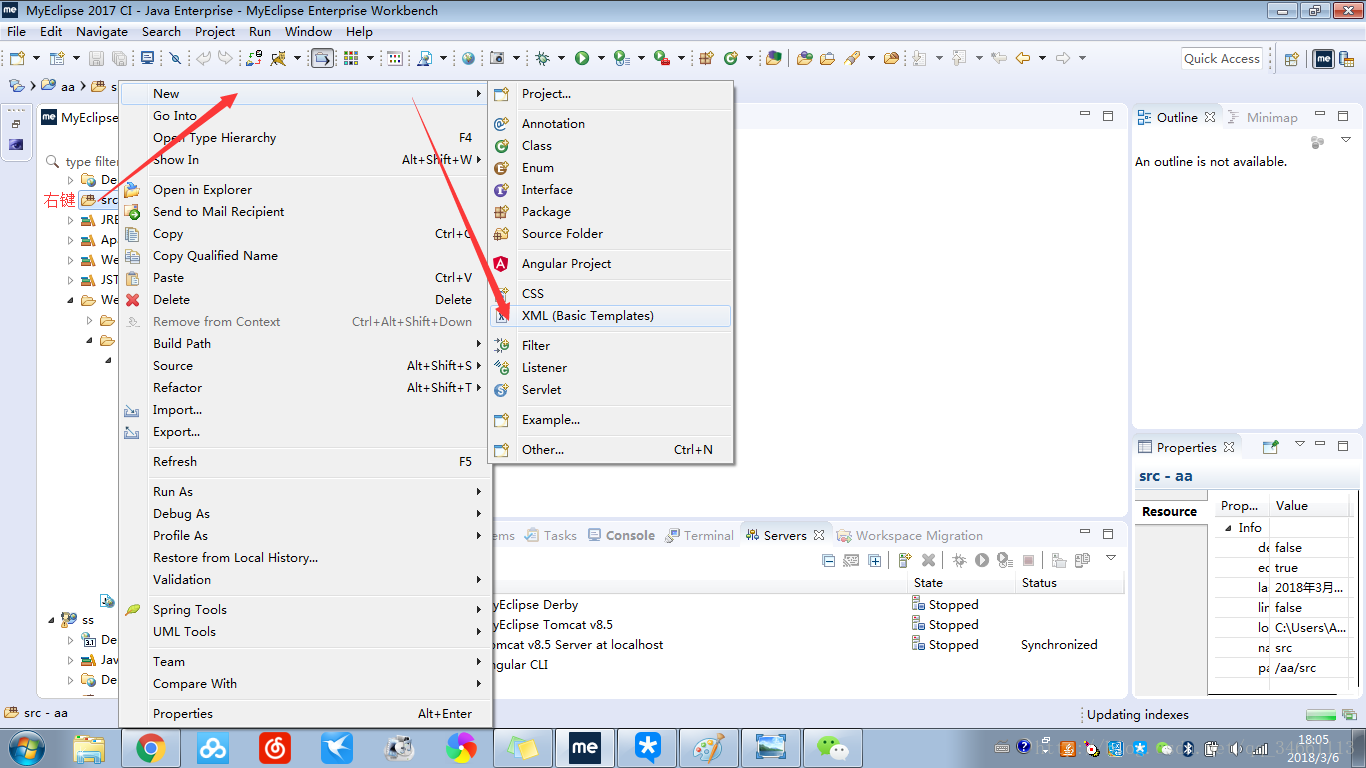The height and width of the screenshot is (768, 1366).
Task: Click the Open Perspective icon
Action: [1291, 59]
